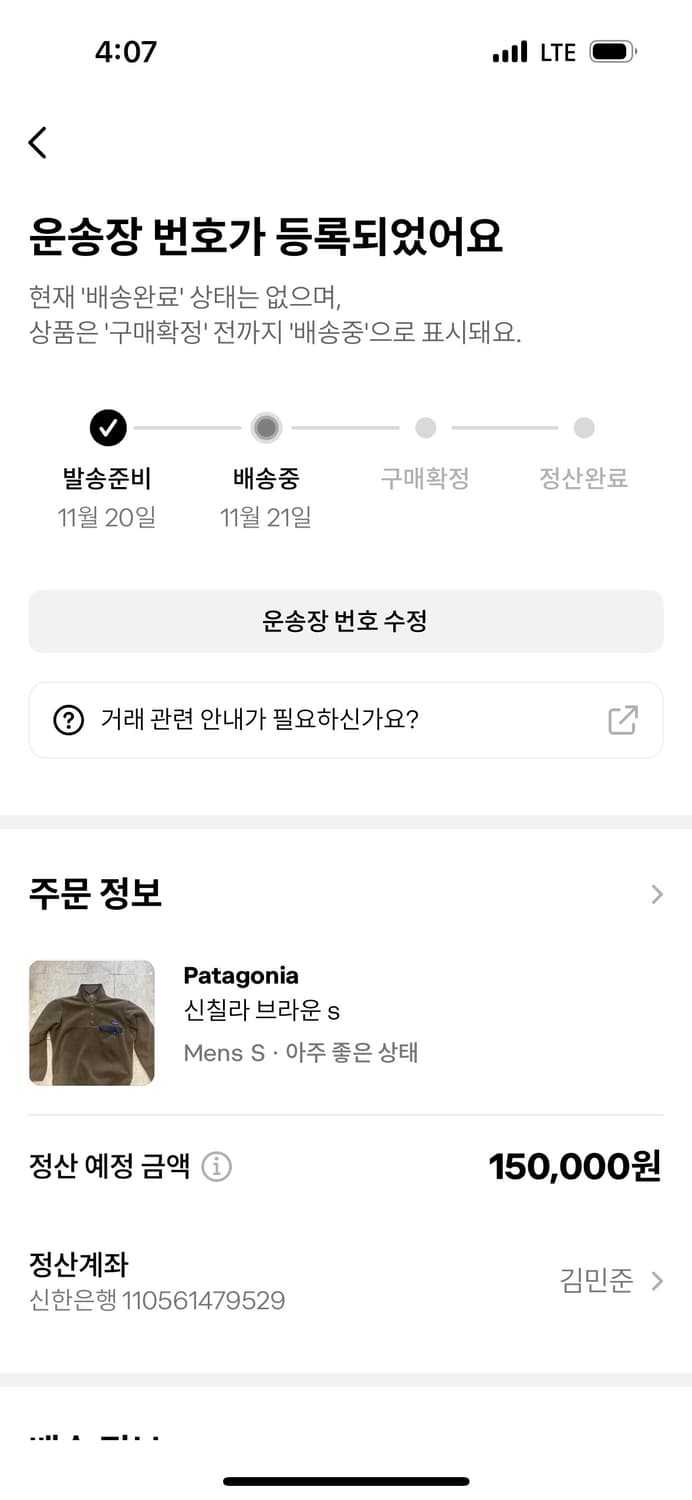692x1500 pixels.
Task: Tap the checkmark icon on 발송준비 step
Action: [x=108, y=427]
